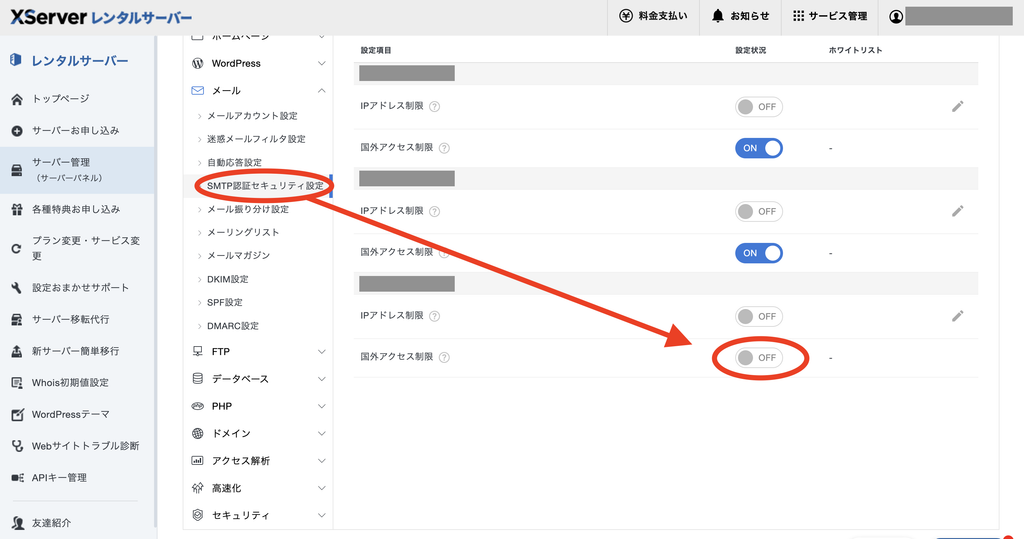Click the help icon beside last 国外アクセス制限
Image resolution: width=1024 pixels, height=539 pixels.
(x=444, y=357)
